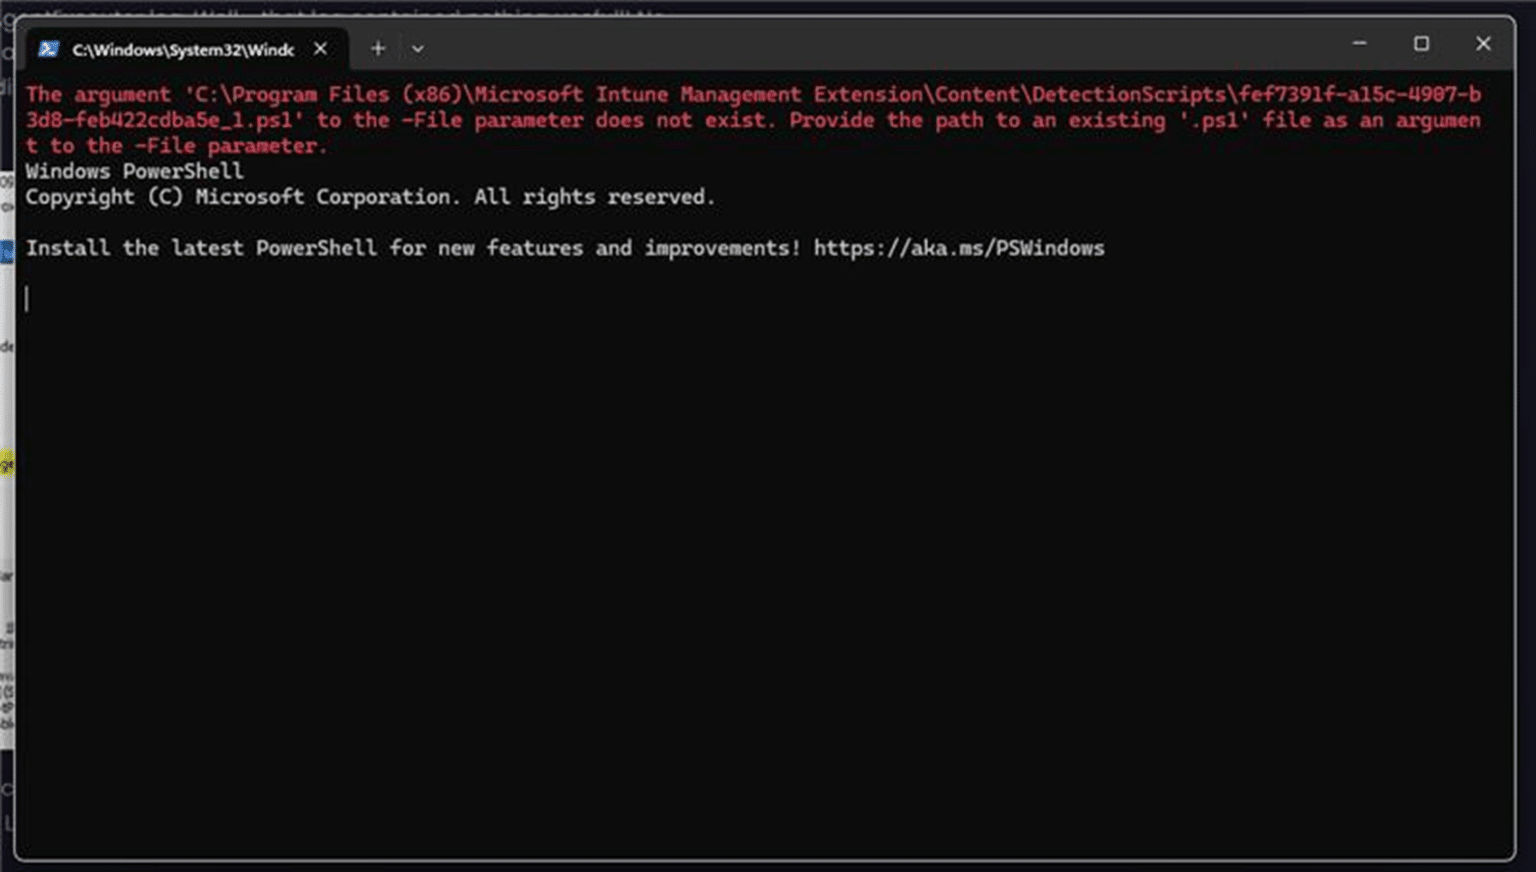Click the empty black terminal area
The height and width of the screenshot is (872, 1536).
point(760,550)
